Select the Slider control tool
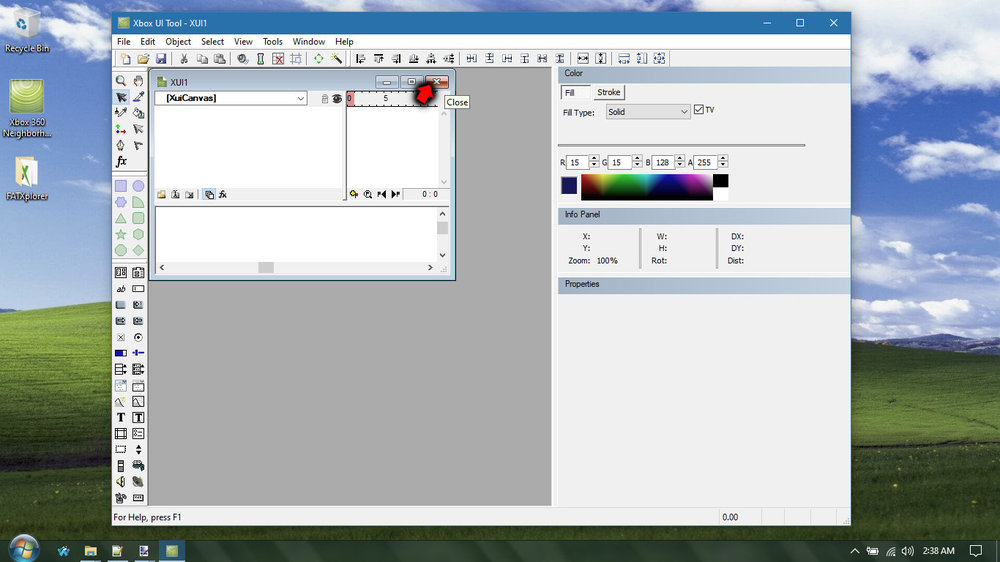Image resolution: width=1000 pixels, height=562 pixels. tap(138, 353)
